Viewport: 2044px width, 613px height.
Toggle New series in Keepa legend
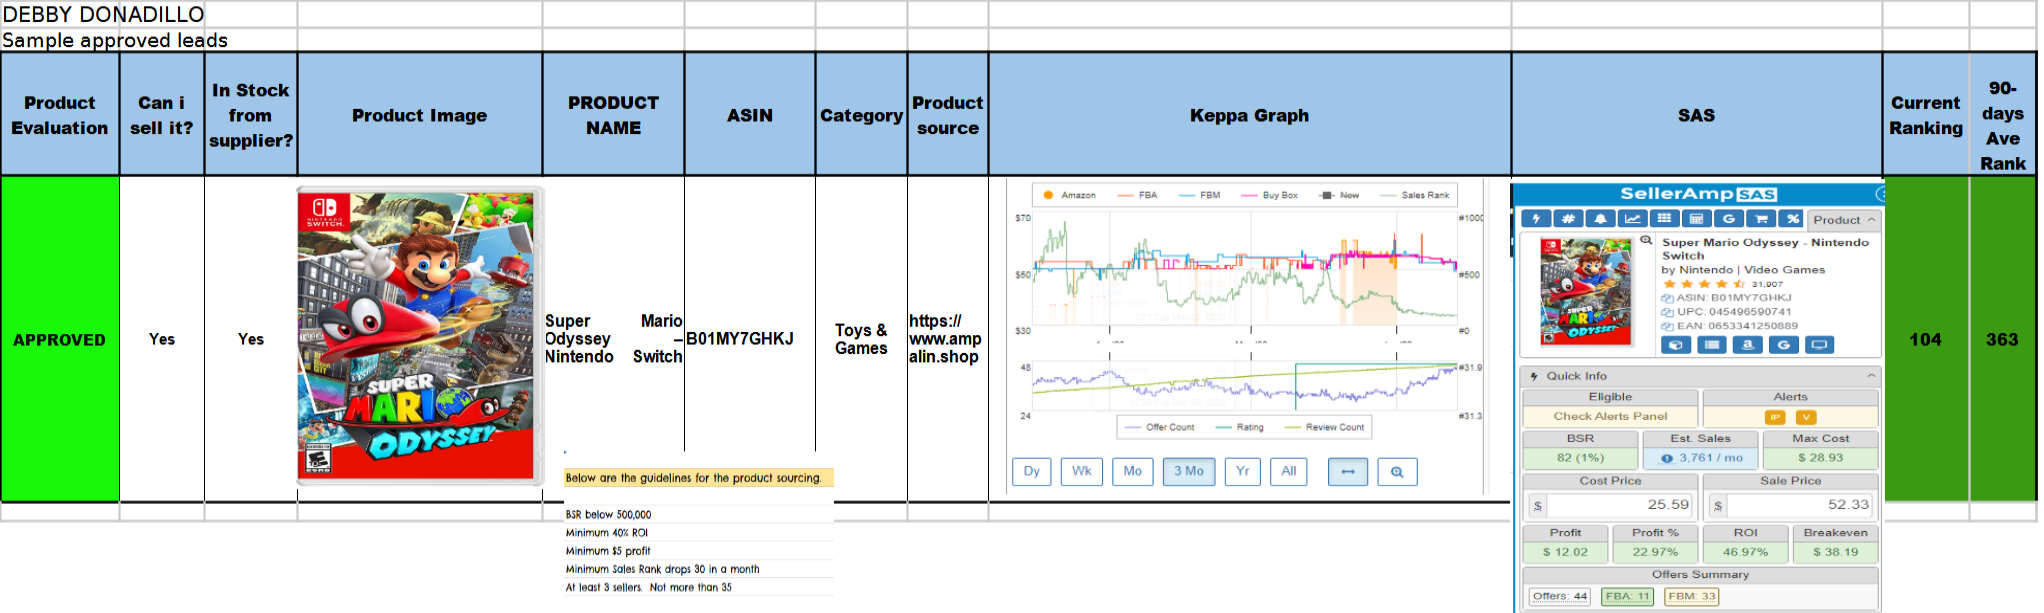[1339, 195]
